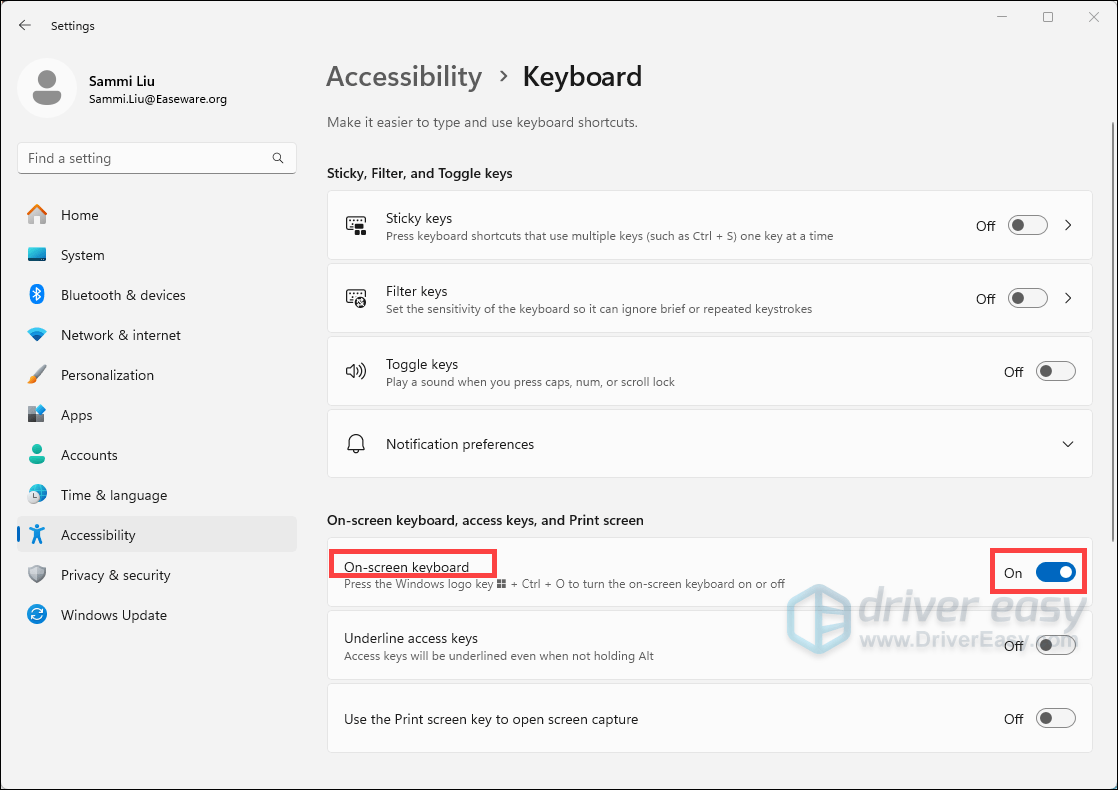The image size is (1118, 790).
Task: Go to Time & language settings
Action: click(x=113, y=495)
